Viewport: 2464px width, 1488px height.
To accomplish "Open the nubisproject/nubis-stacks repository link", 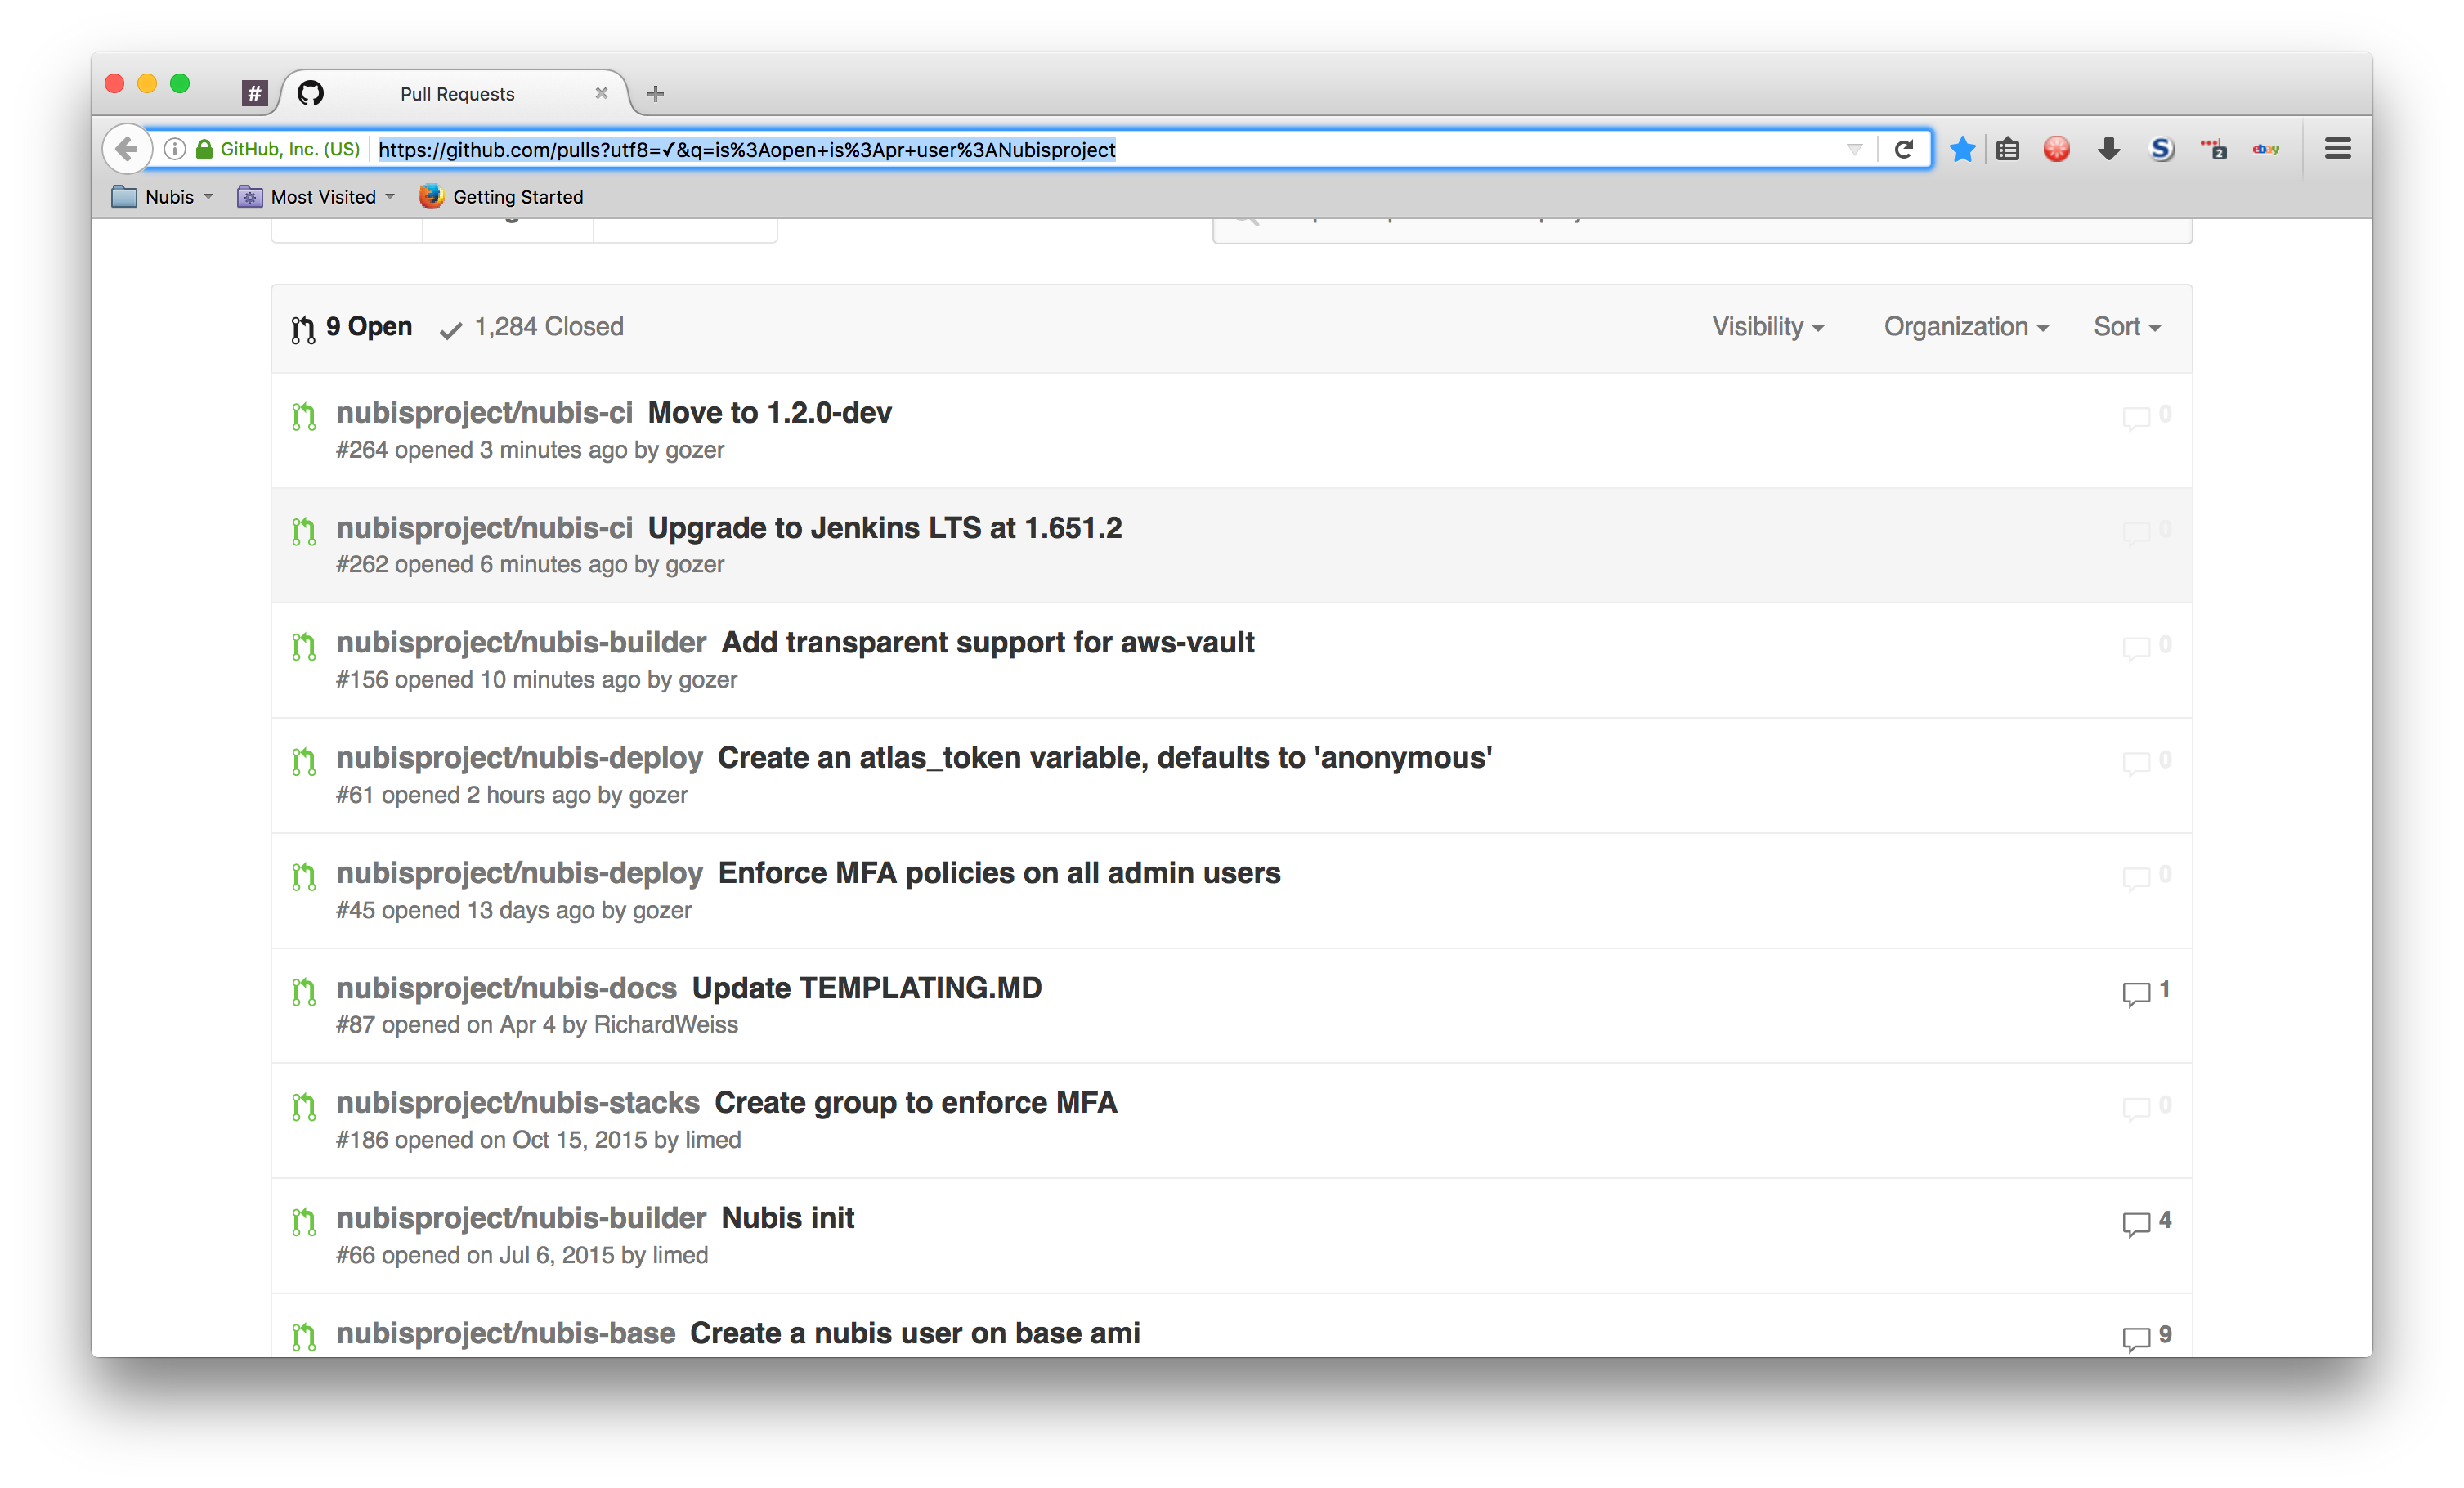I will (x=517, y=1102).
